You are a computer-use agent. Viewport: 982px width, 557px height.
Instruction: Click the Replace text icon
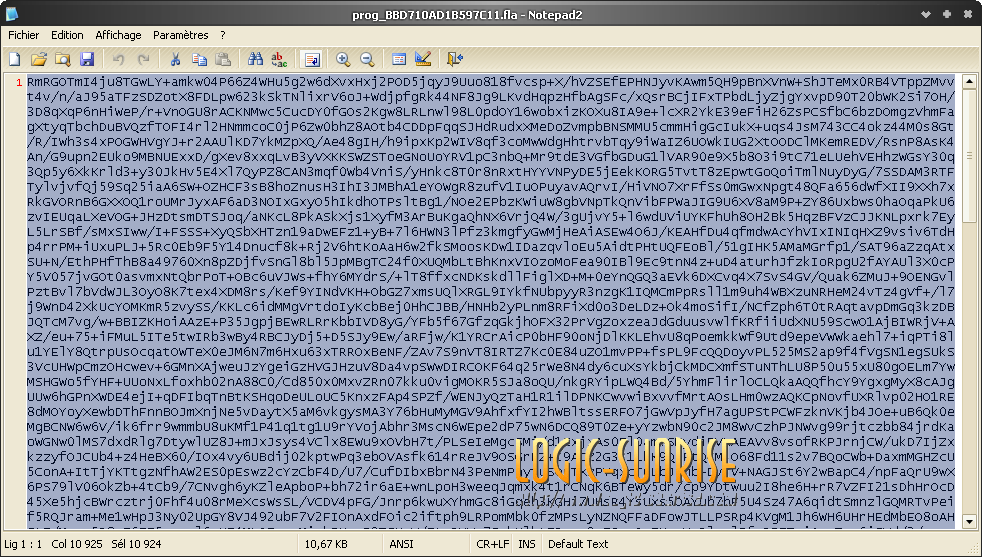[x=279, y=60]
